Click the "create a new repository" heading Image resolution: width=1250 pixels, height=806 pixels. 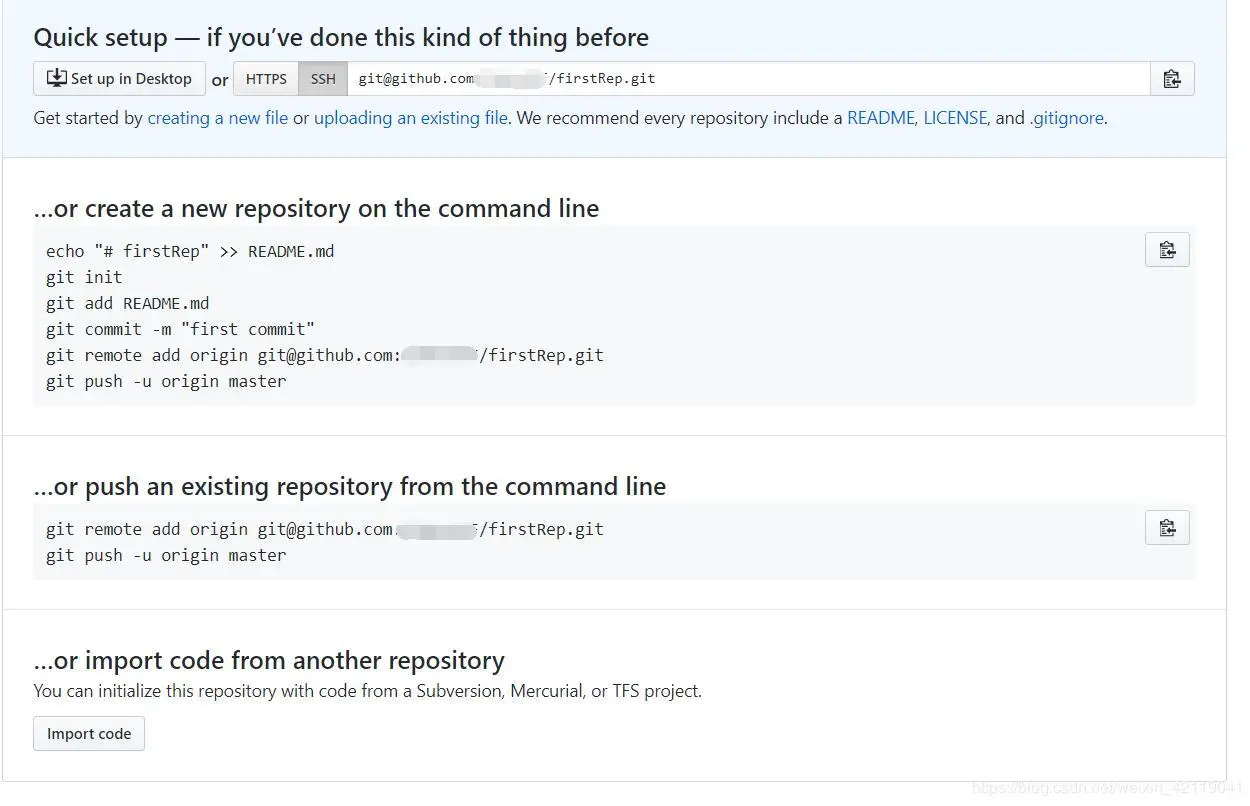click(316, 209)
